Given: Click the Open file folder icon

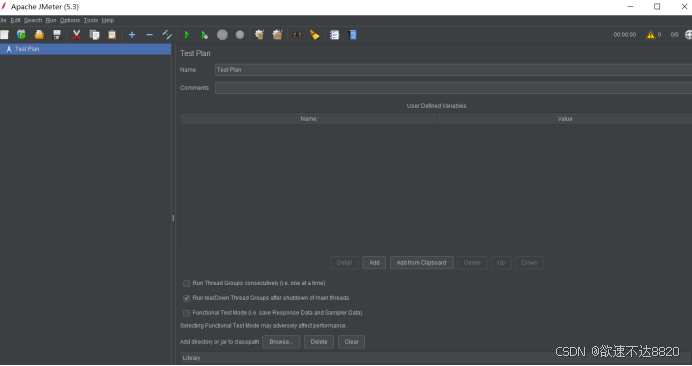Looking at the screenshot, I should click(x=39, y=34).
